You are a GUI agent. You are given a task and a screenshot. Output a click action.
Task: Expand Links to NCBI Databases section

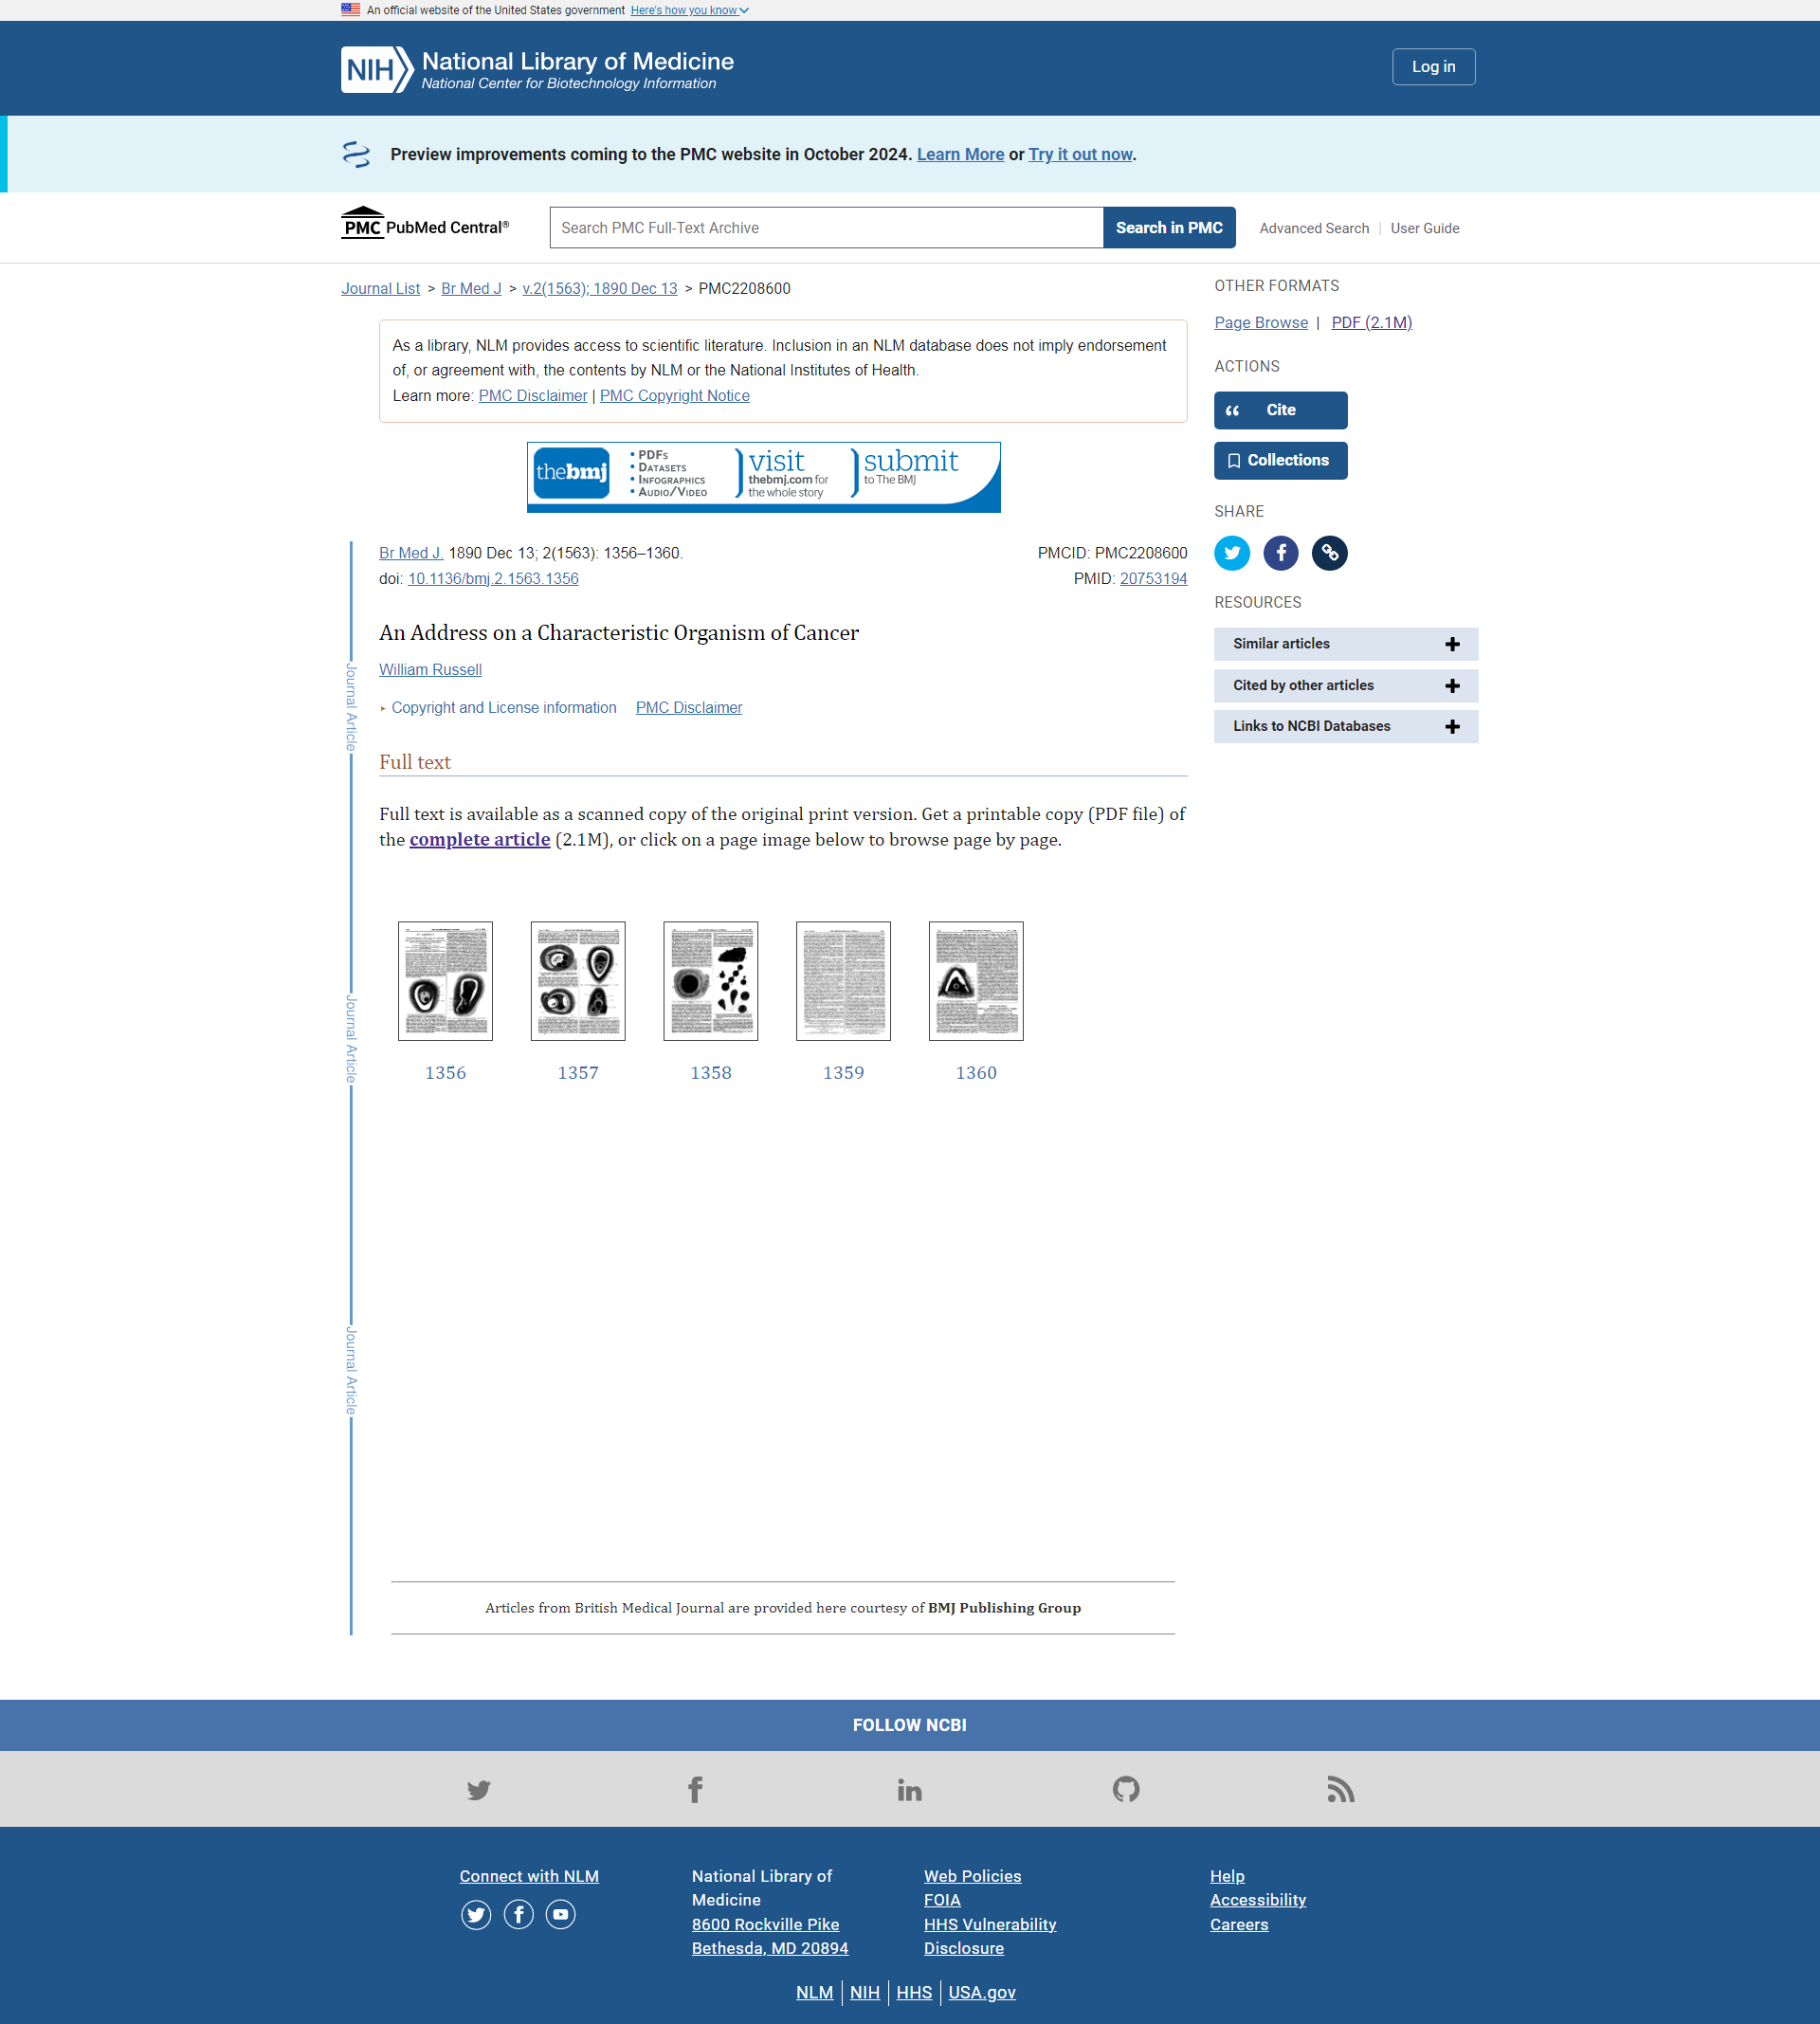tap(1345, 726)
